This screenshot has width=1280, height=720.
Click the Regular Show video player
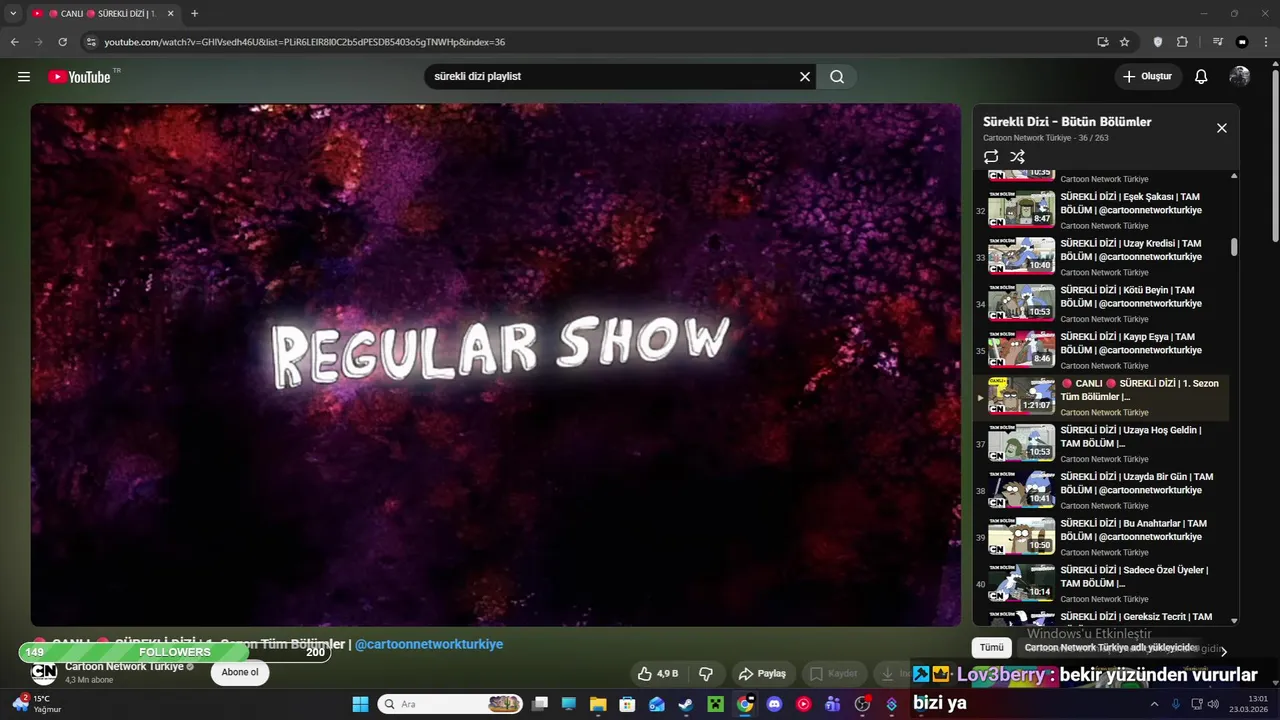point(495,365)
